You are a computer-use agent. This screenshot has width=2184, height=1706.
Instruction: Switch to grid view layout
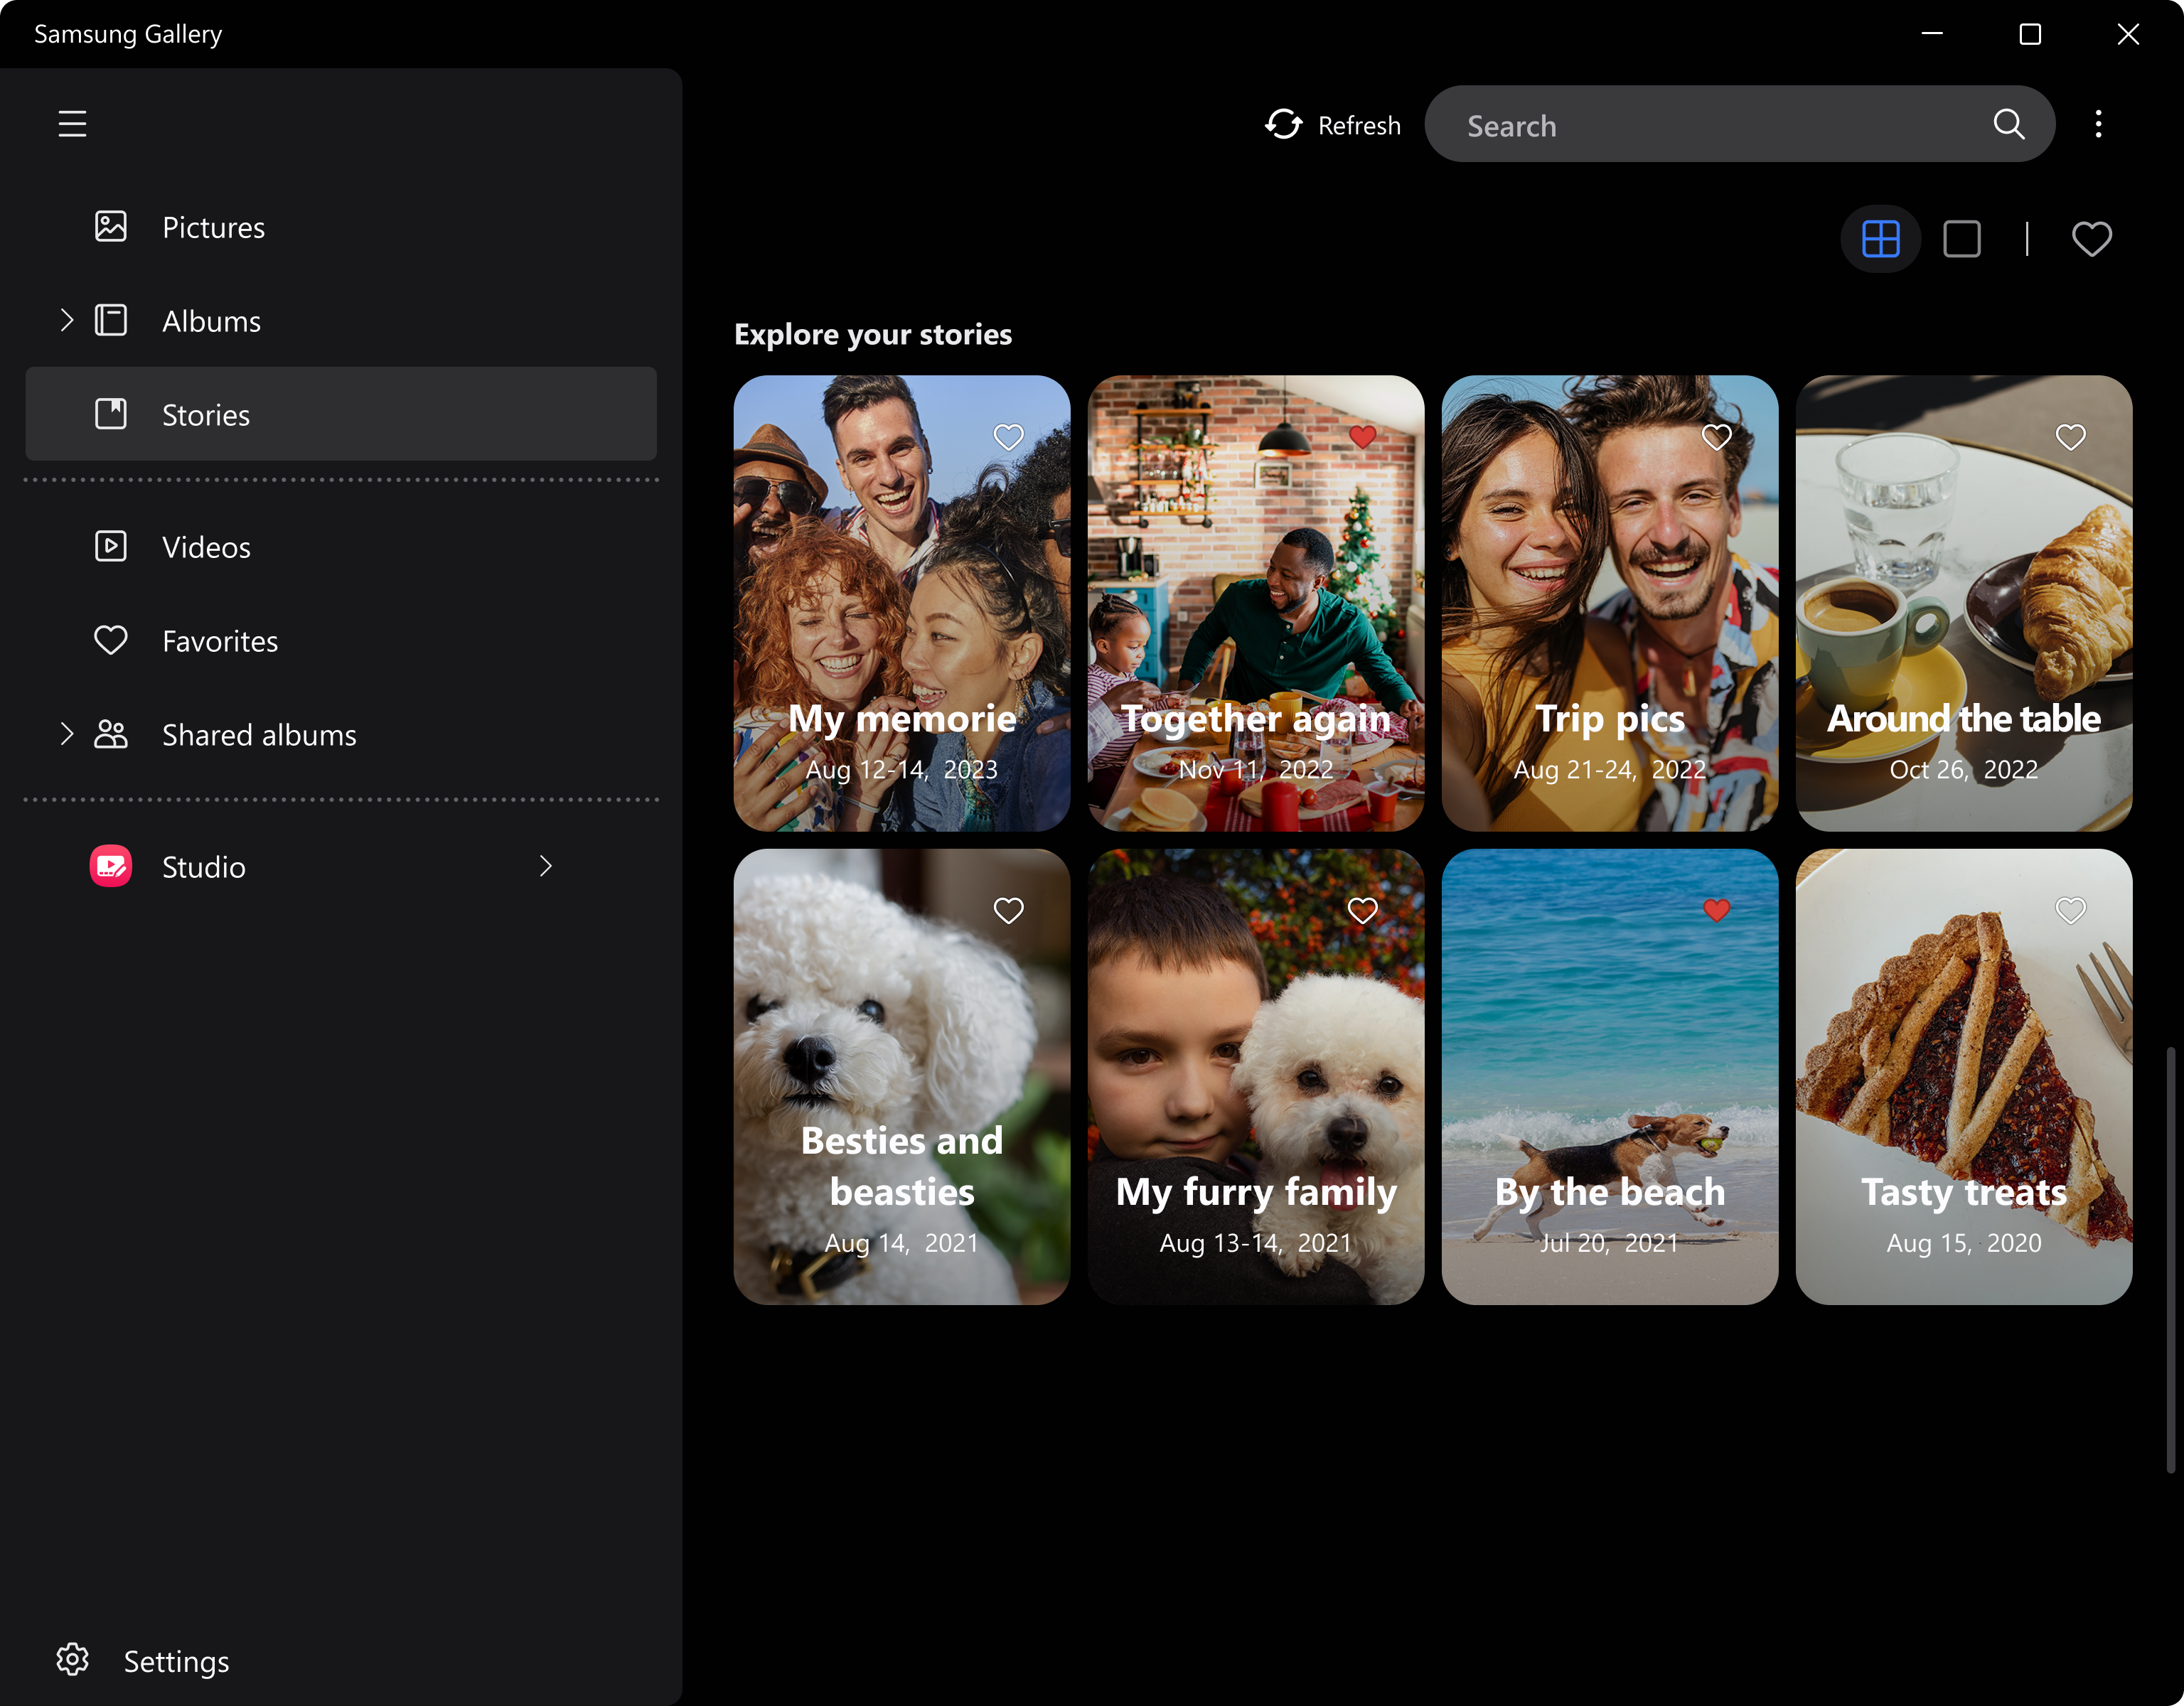pyautogui.click(x=1880, y=238)
